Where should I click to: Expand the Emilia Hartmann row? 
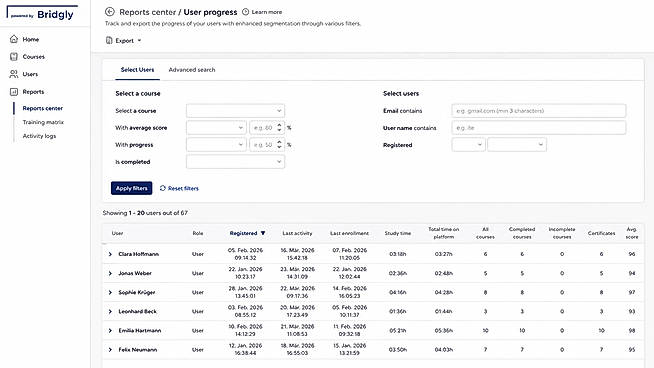point(110,330)
